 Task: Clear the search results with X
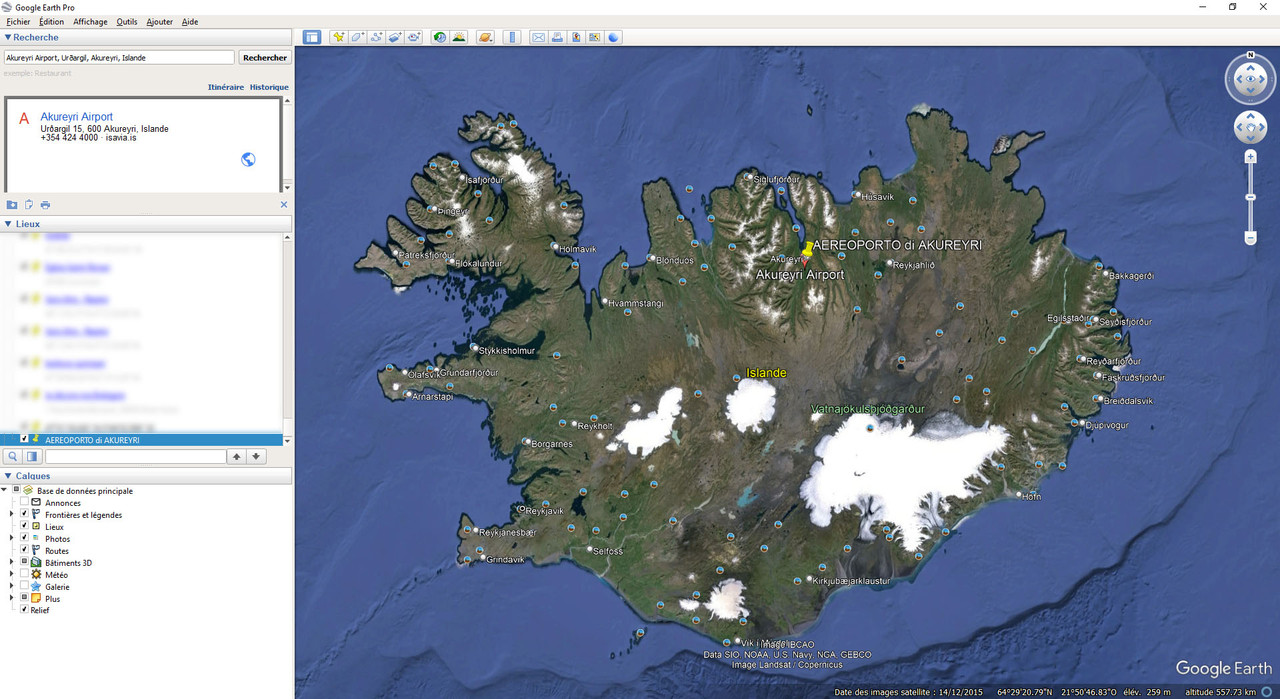[283, 204]
